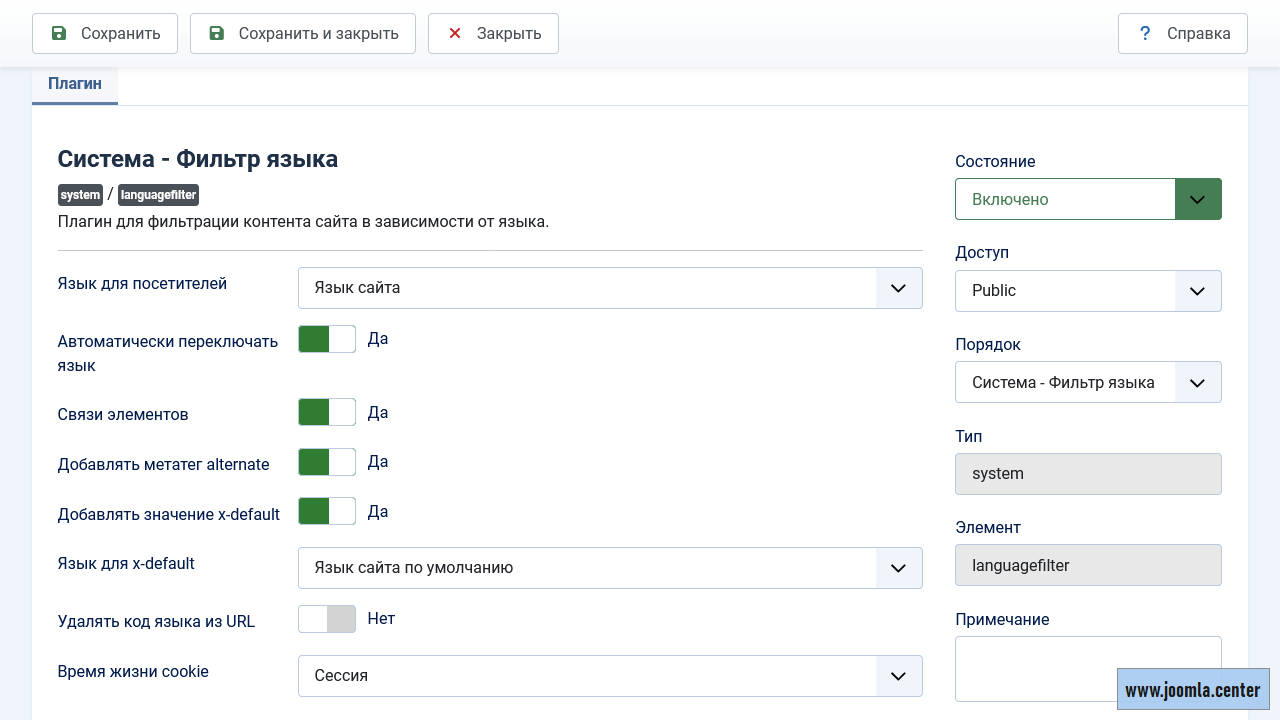Expand the Время жизни cookie dropdown

[x=610, y=676]
